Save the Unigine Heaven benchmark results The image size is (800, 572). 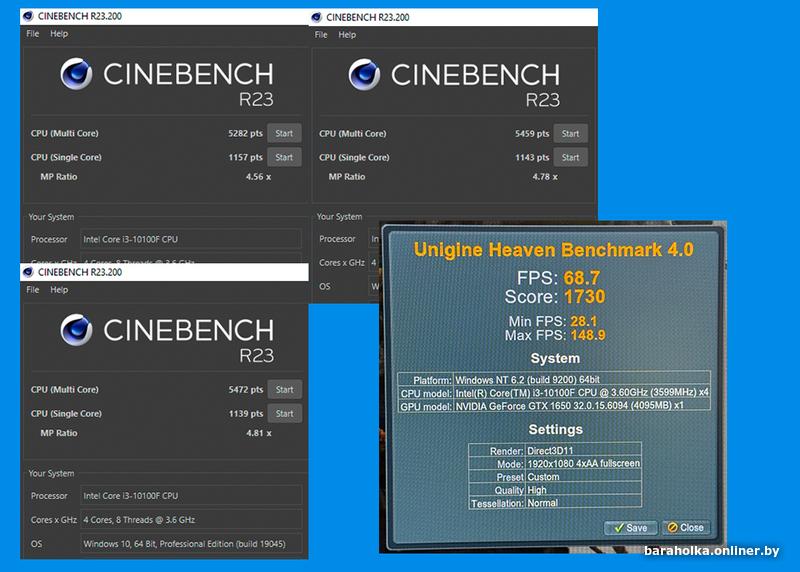pos(630,527)
